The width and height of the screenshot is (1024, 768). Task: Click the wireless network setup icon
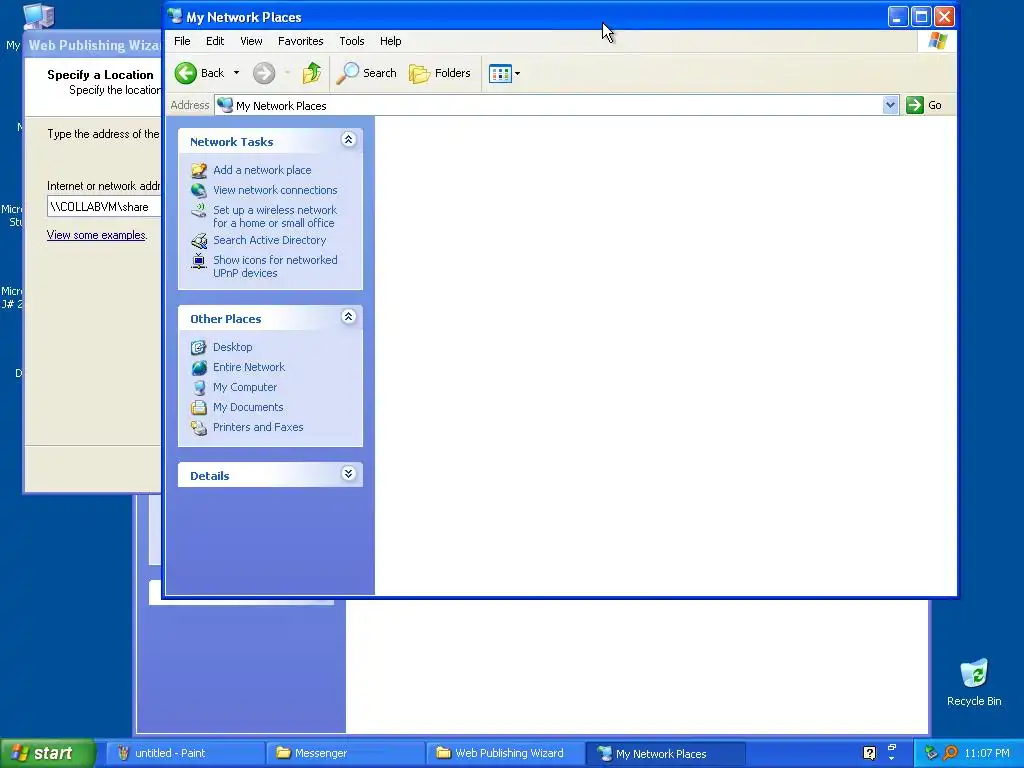point(199,210)
